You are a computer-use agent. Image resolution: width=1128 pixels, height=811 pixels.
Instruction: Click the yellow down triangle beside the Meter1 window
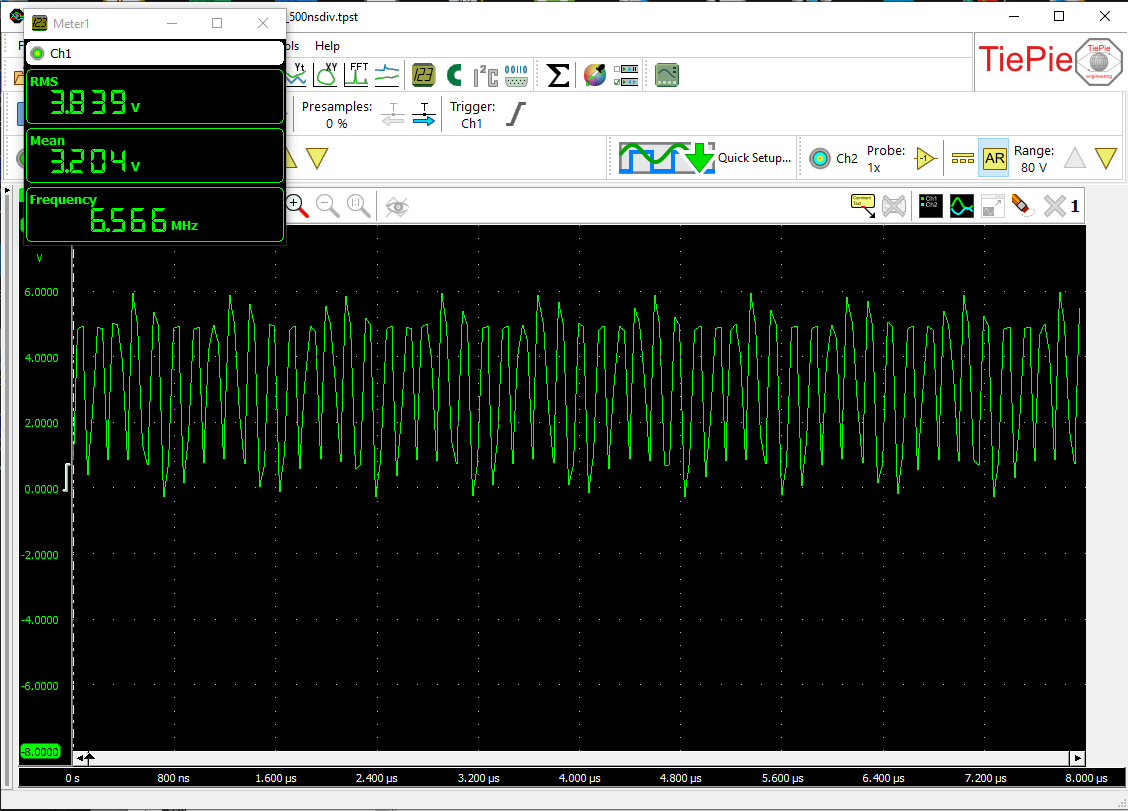click(317, 158)
